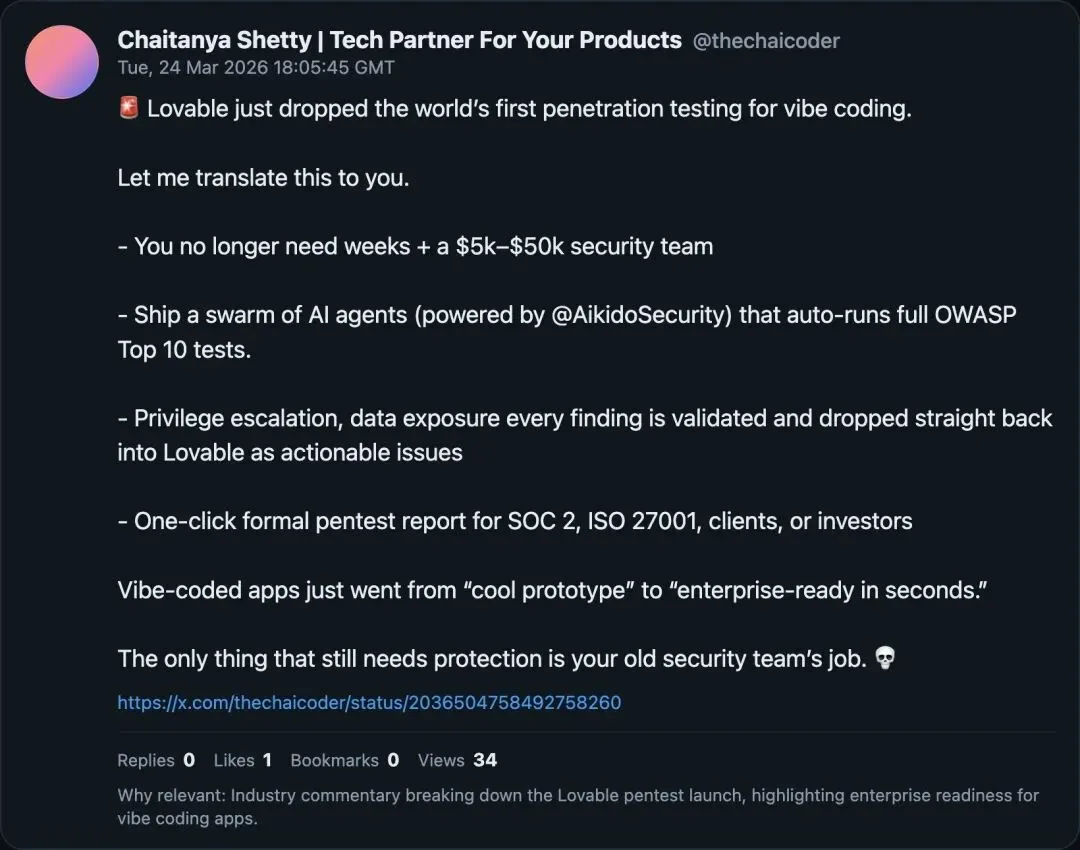Viewport: 1080px width, 850px height.
Task: Click the '$5k–$50k security team' bullet line
Action: tap(415, 246)
